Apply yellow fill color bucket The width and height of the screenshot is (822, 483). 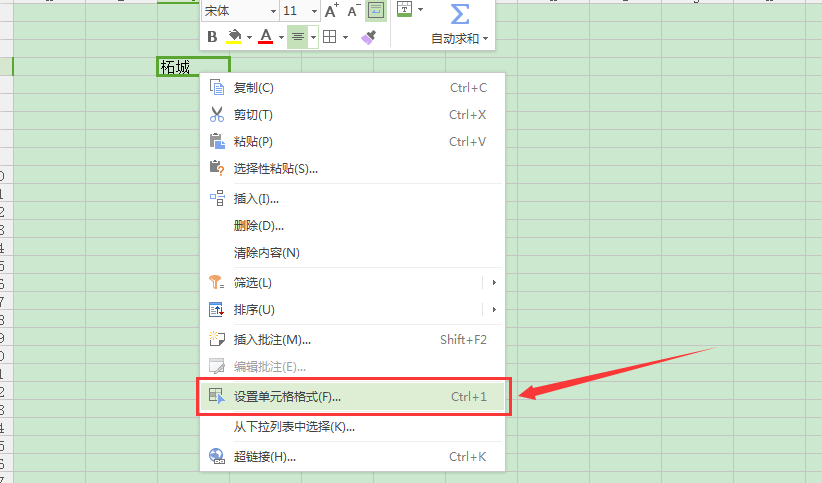[x=234, y=37]
